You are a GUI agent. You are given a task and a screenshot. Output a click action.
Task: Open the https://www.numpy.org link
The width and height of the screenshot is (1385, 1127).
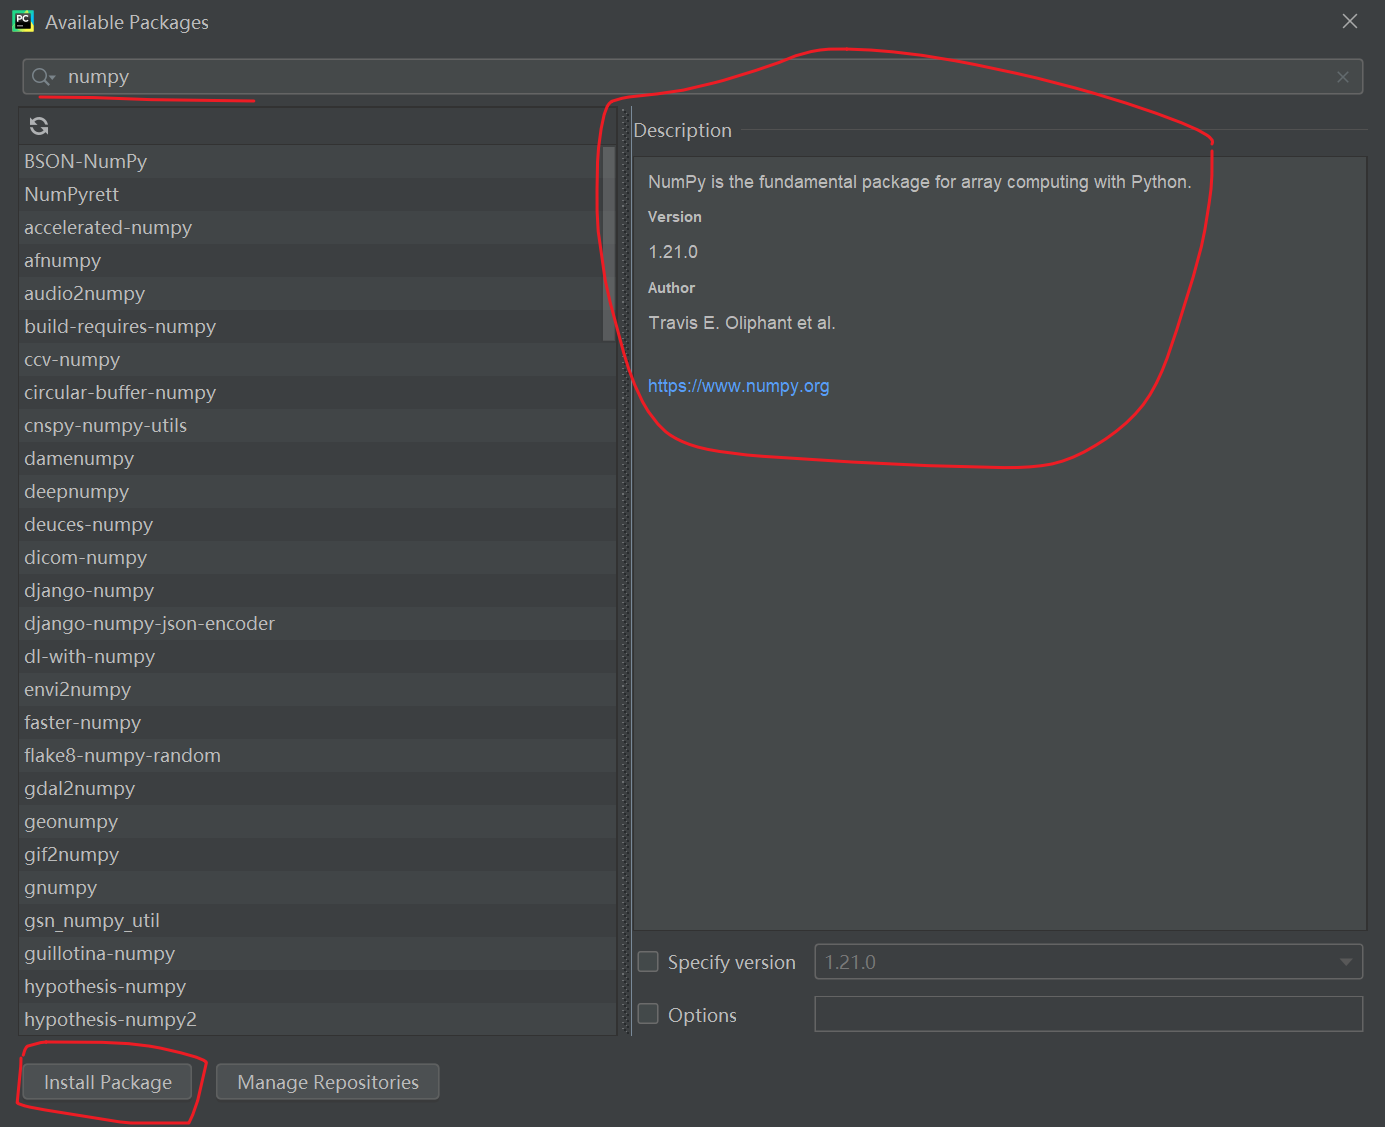coord(738,386)
